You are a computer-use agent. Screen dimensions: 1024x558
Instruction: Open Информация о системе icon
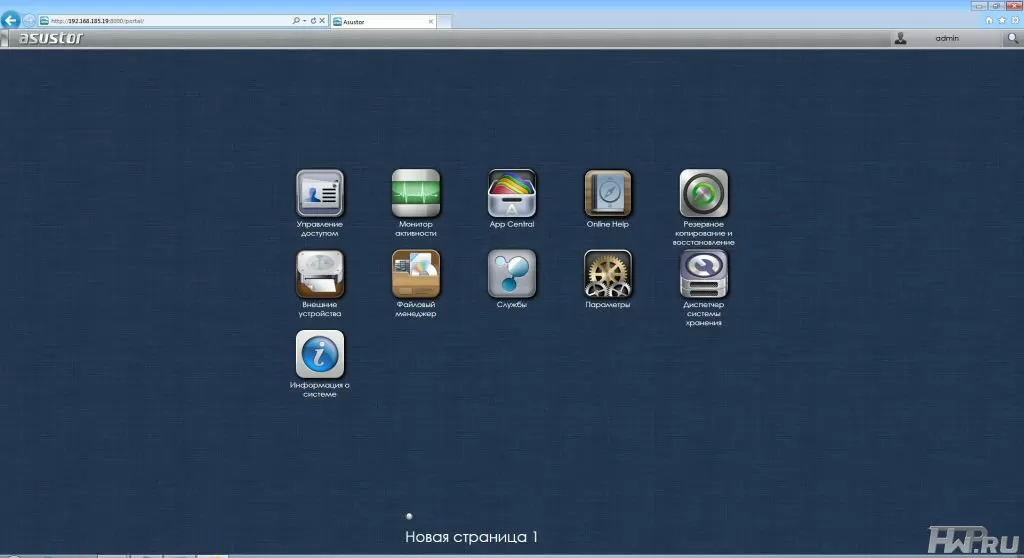point(319,354)
